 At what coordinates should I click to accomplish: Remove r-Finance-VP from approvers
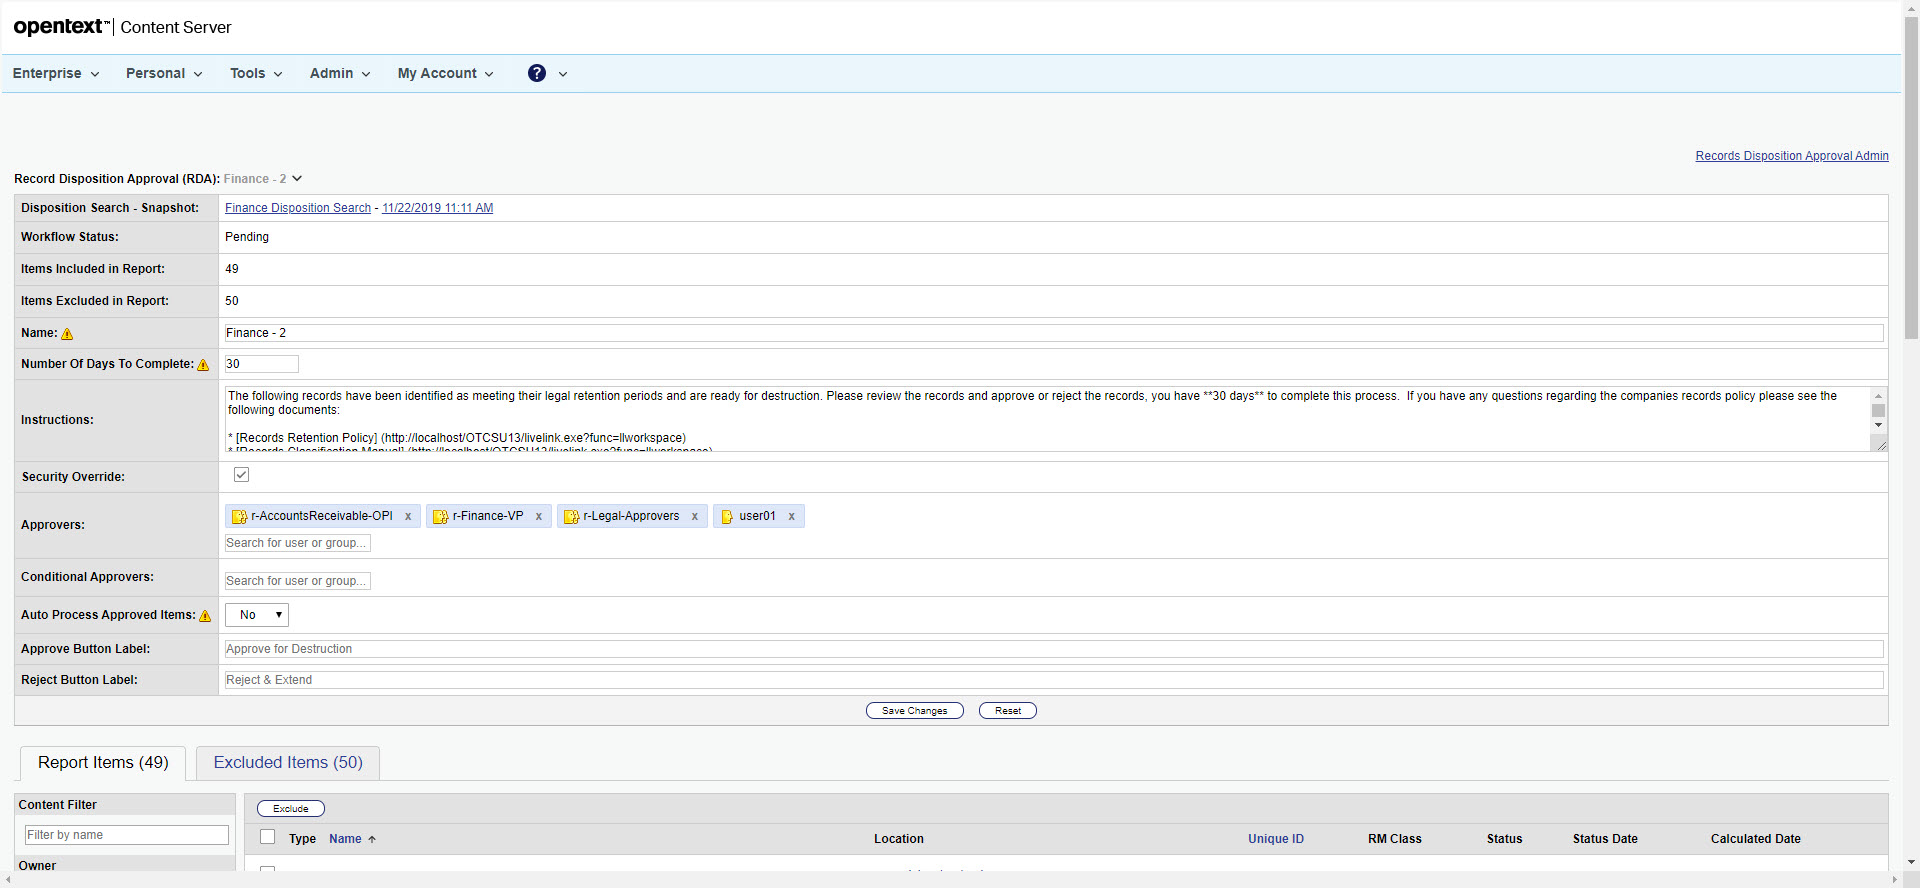[539, 517]
